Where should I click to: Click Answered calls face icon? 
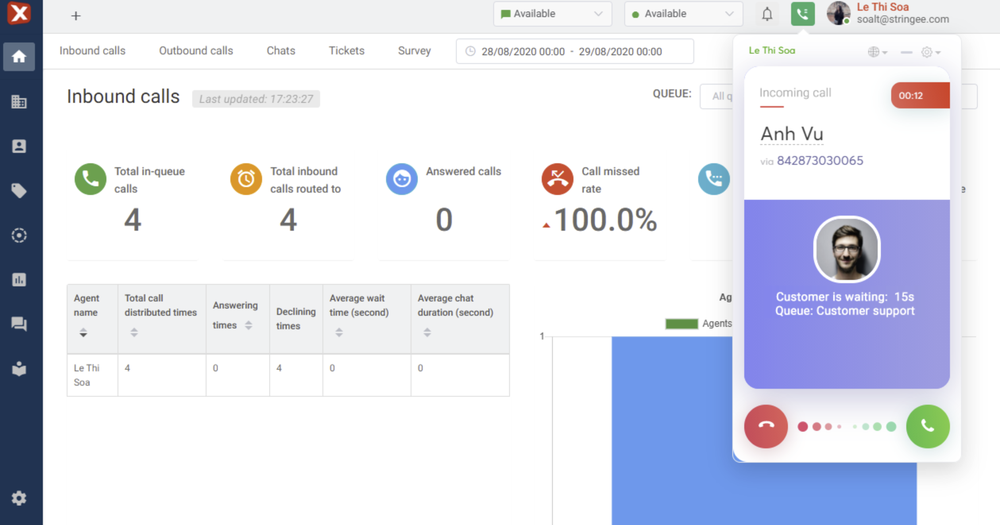coord(402,179)
